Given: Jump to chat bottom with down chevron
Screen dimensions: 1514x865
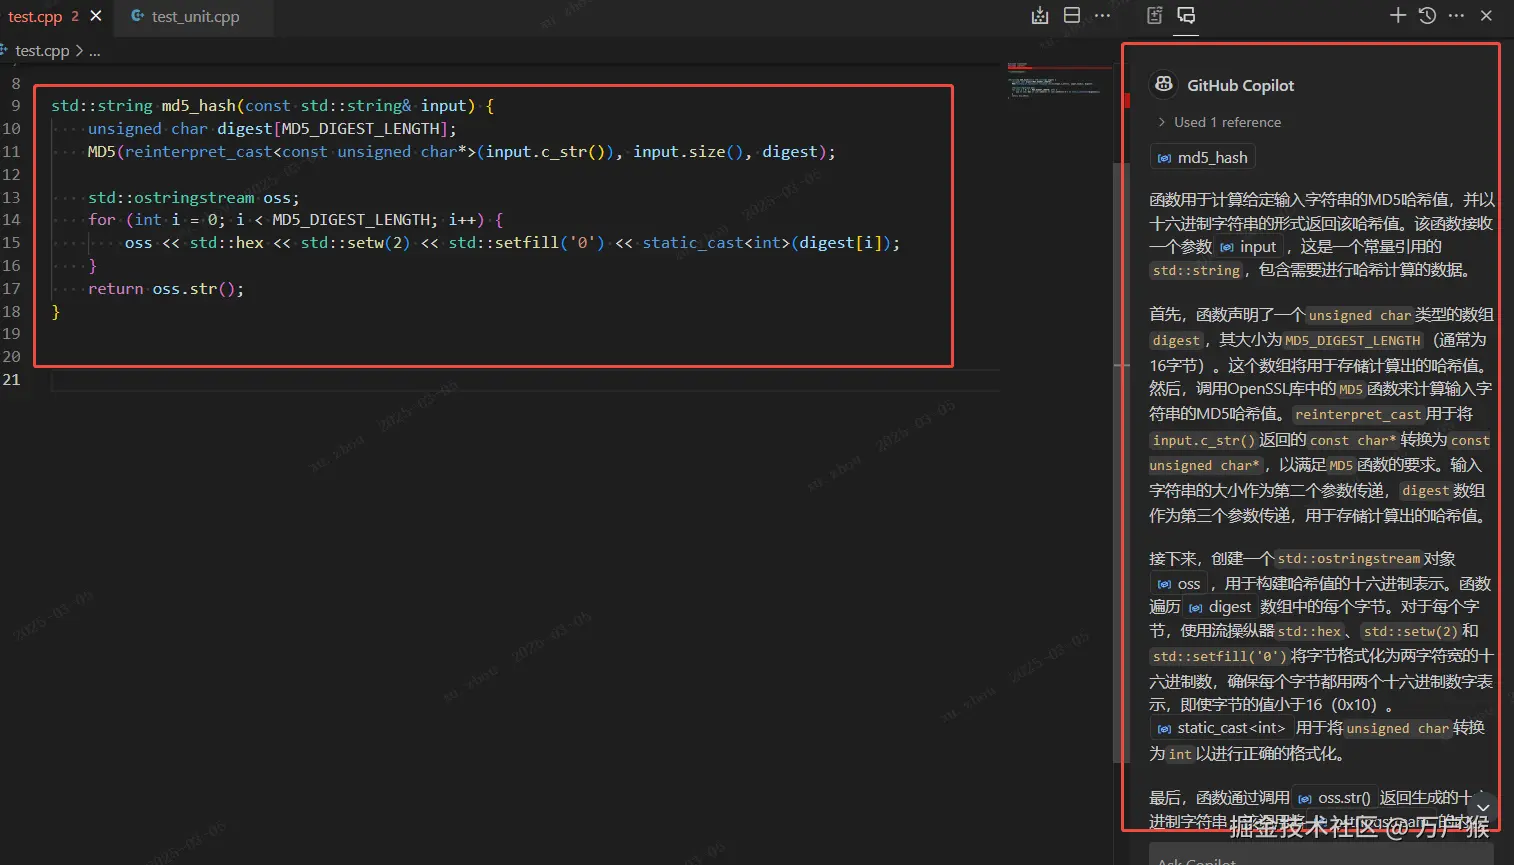Looking at the screenshot, I should [1483, 807].
